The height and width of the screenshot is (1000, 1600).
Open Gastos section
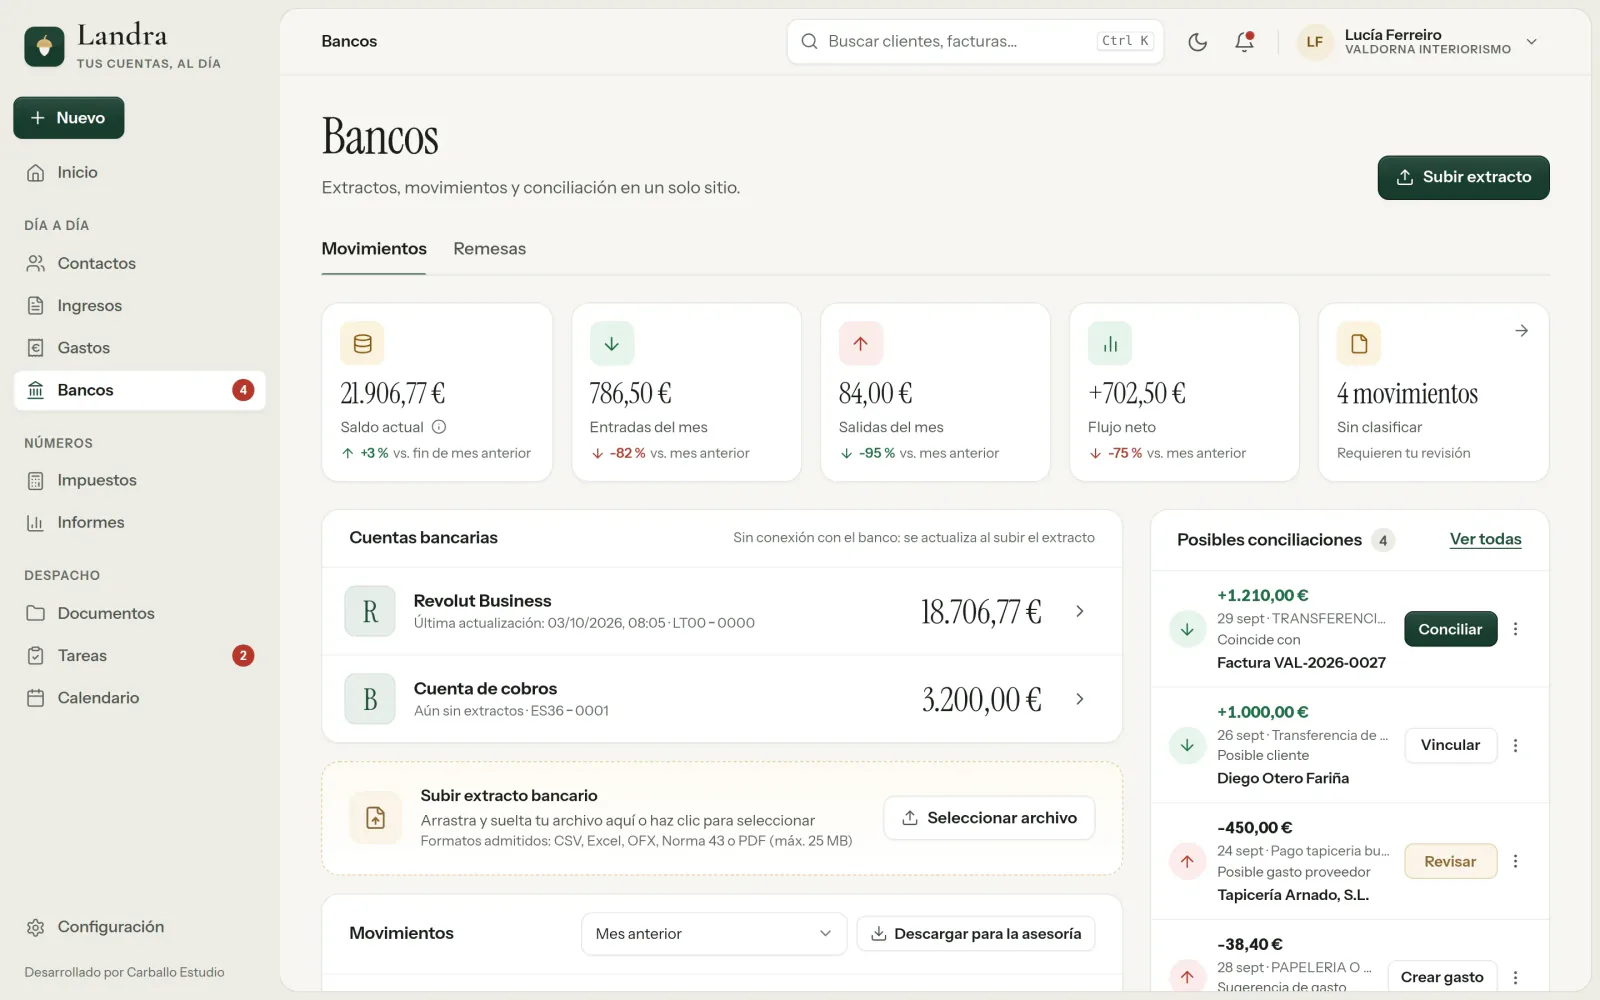(139, 348)
